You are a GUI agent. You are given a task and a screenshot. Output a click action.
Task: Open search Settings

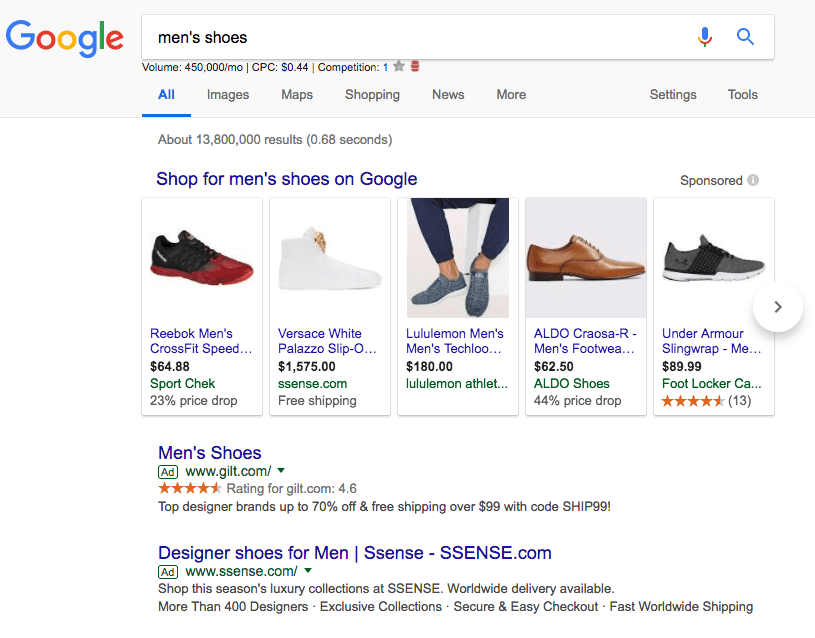pos(673,95)
